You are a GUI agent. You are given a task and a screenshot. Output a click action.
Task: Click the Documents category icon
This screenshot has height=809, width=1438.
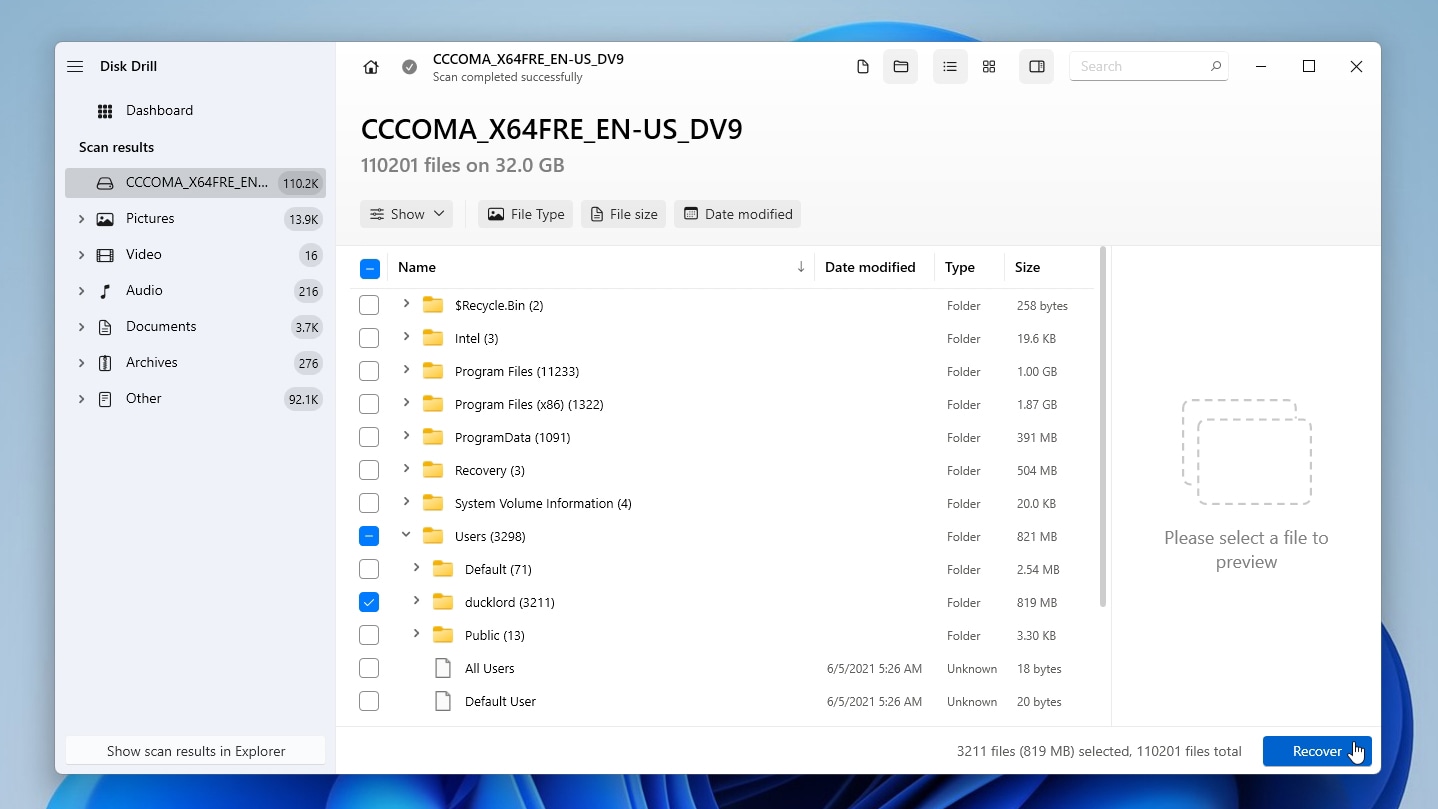tap(105, 327)
